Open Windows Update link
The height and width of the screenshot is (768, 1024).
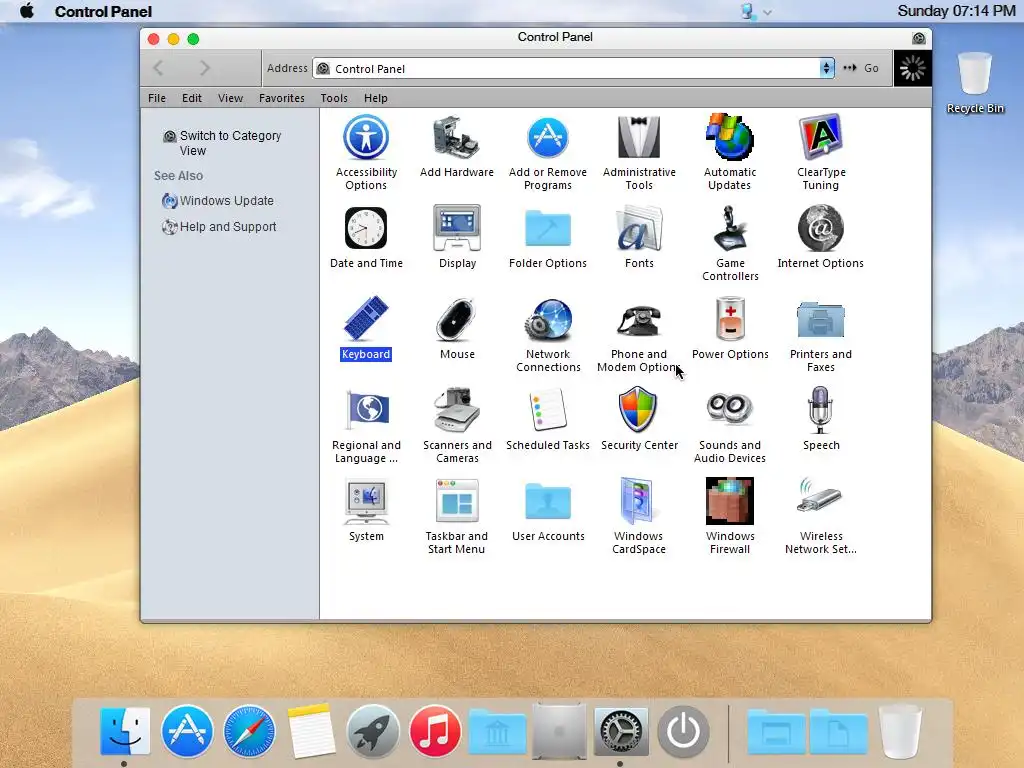[x=227, y=200]
